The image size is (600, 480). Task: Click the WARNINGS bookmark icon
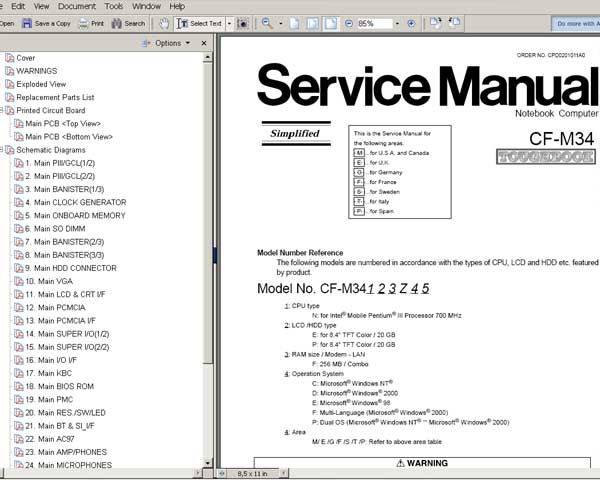10,71
